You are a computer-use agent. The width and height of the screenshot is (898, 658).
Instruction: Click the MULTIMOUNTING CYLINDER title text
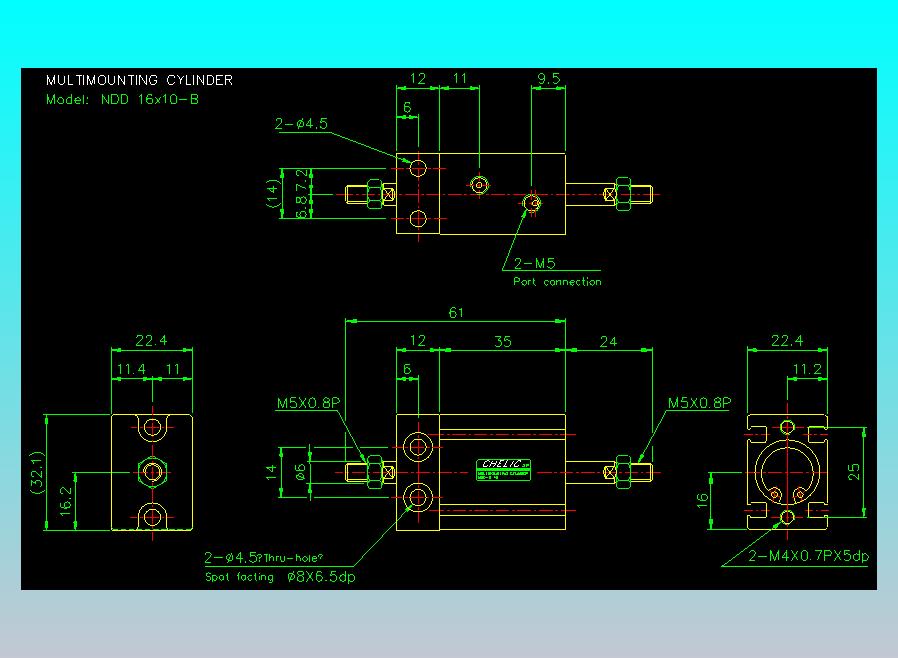(x=139, y=80)
